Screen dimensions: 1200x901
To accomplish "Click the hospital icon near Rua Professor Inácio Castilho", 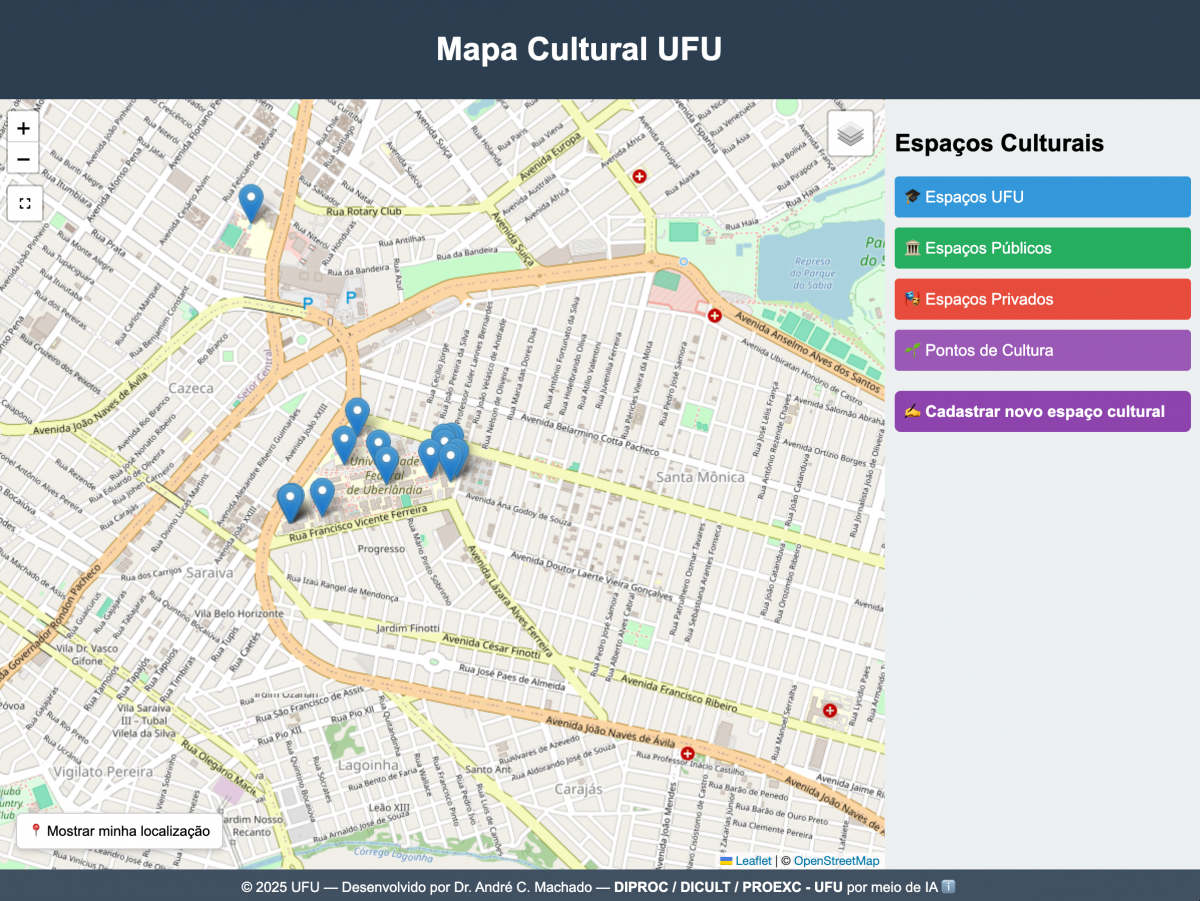I will click(x=687, y=753).
